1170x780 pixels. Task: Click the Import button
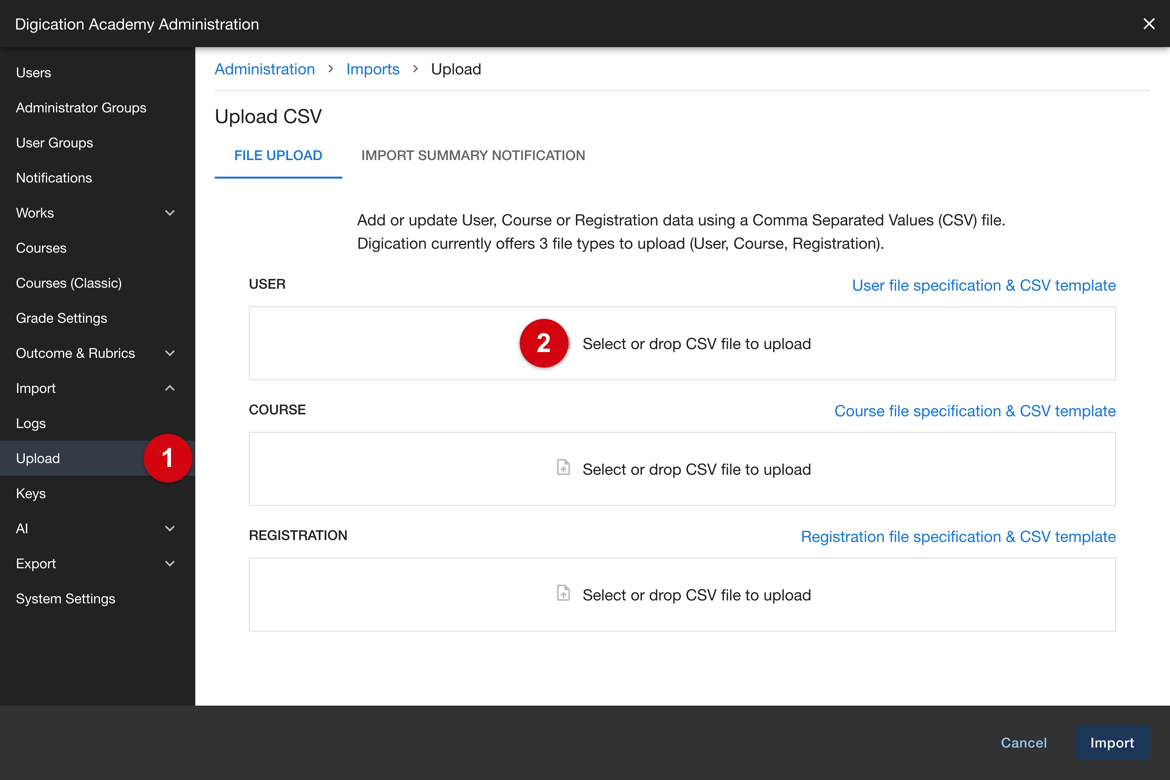1112,743
